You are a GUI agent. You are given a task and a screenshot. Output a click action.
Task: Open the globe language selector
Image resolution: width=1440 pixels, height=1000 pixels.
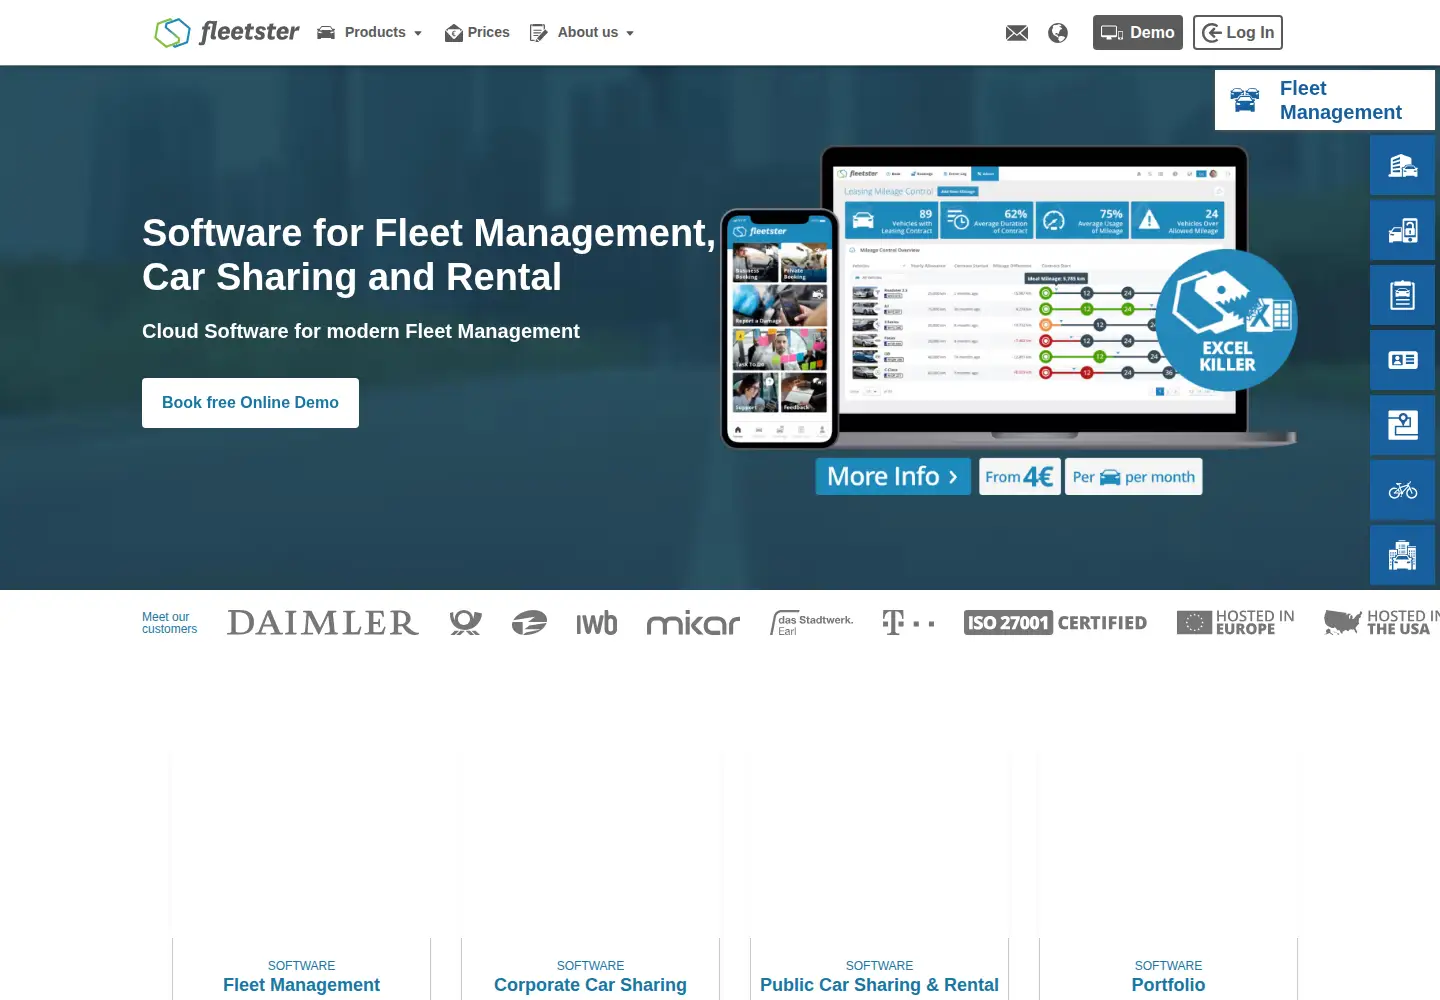coord(1058,33)
